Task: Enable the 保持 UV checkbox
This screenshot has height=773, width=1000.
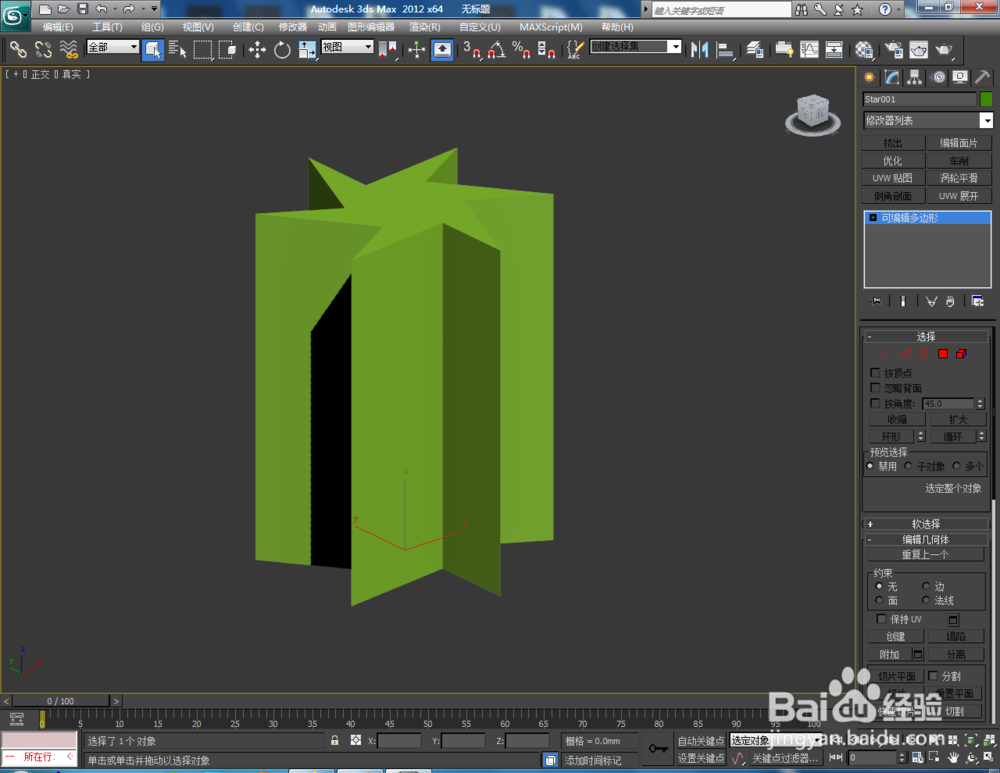Action: 881,619
